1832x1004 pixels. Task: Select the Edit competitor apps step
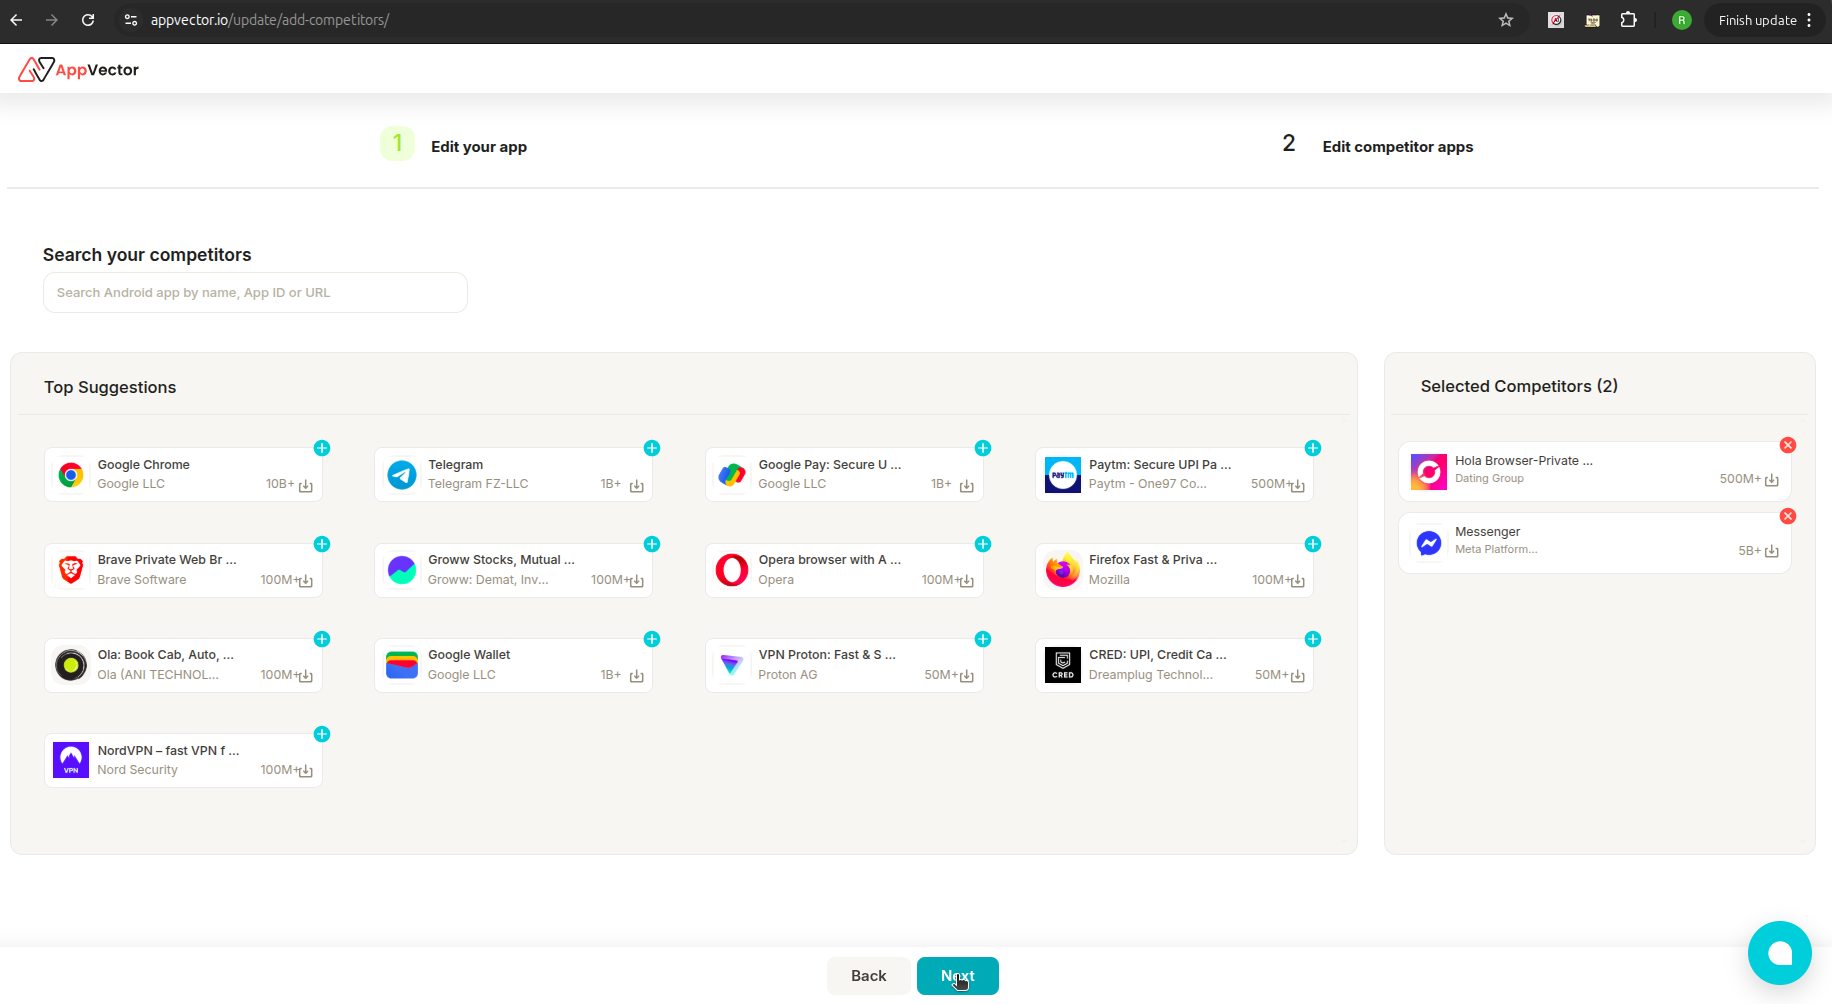1397,146
